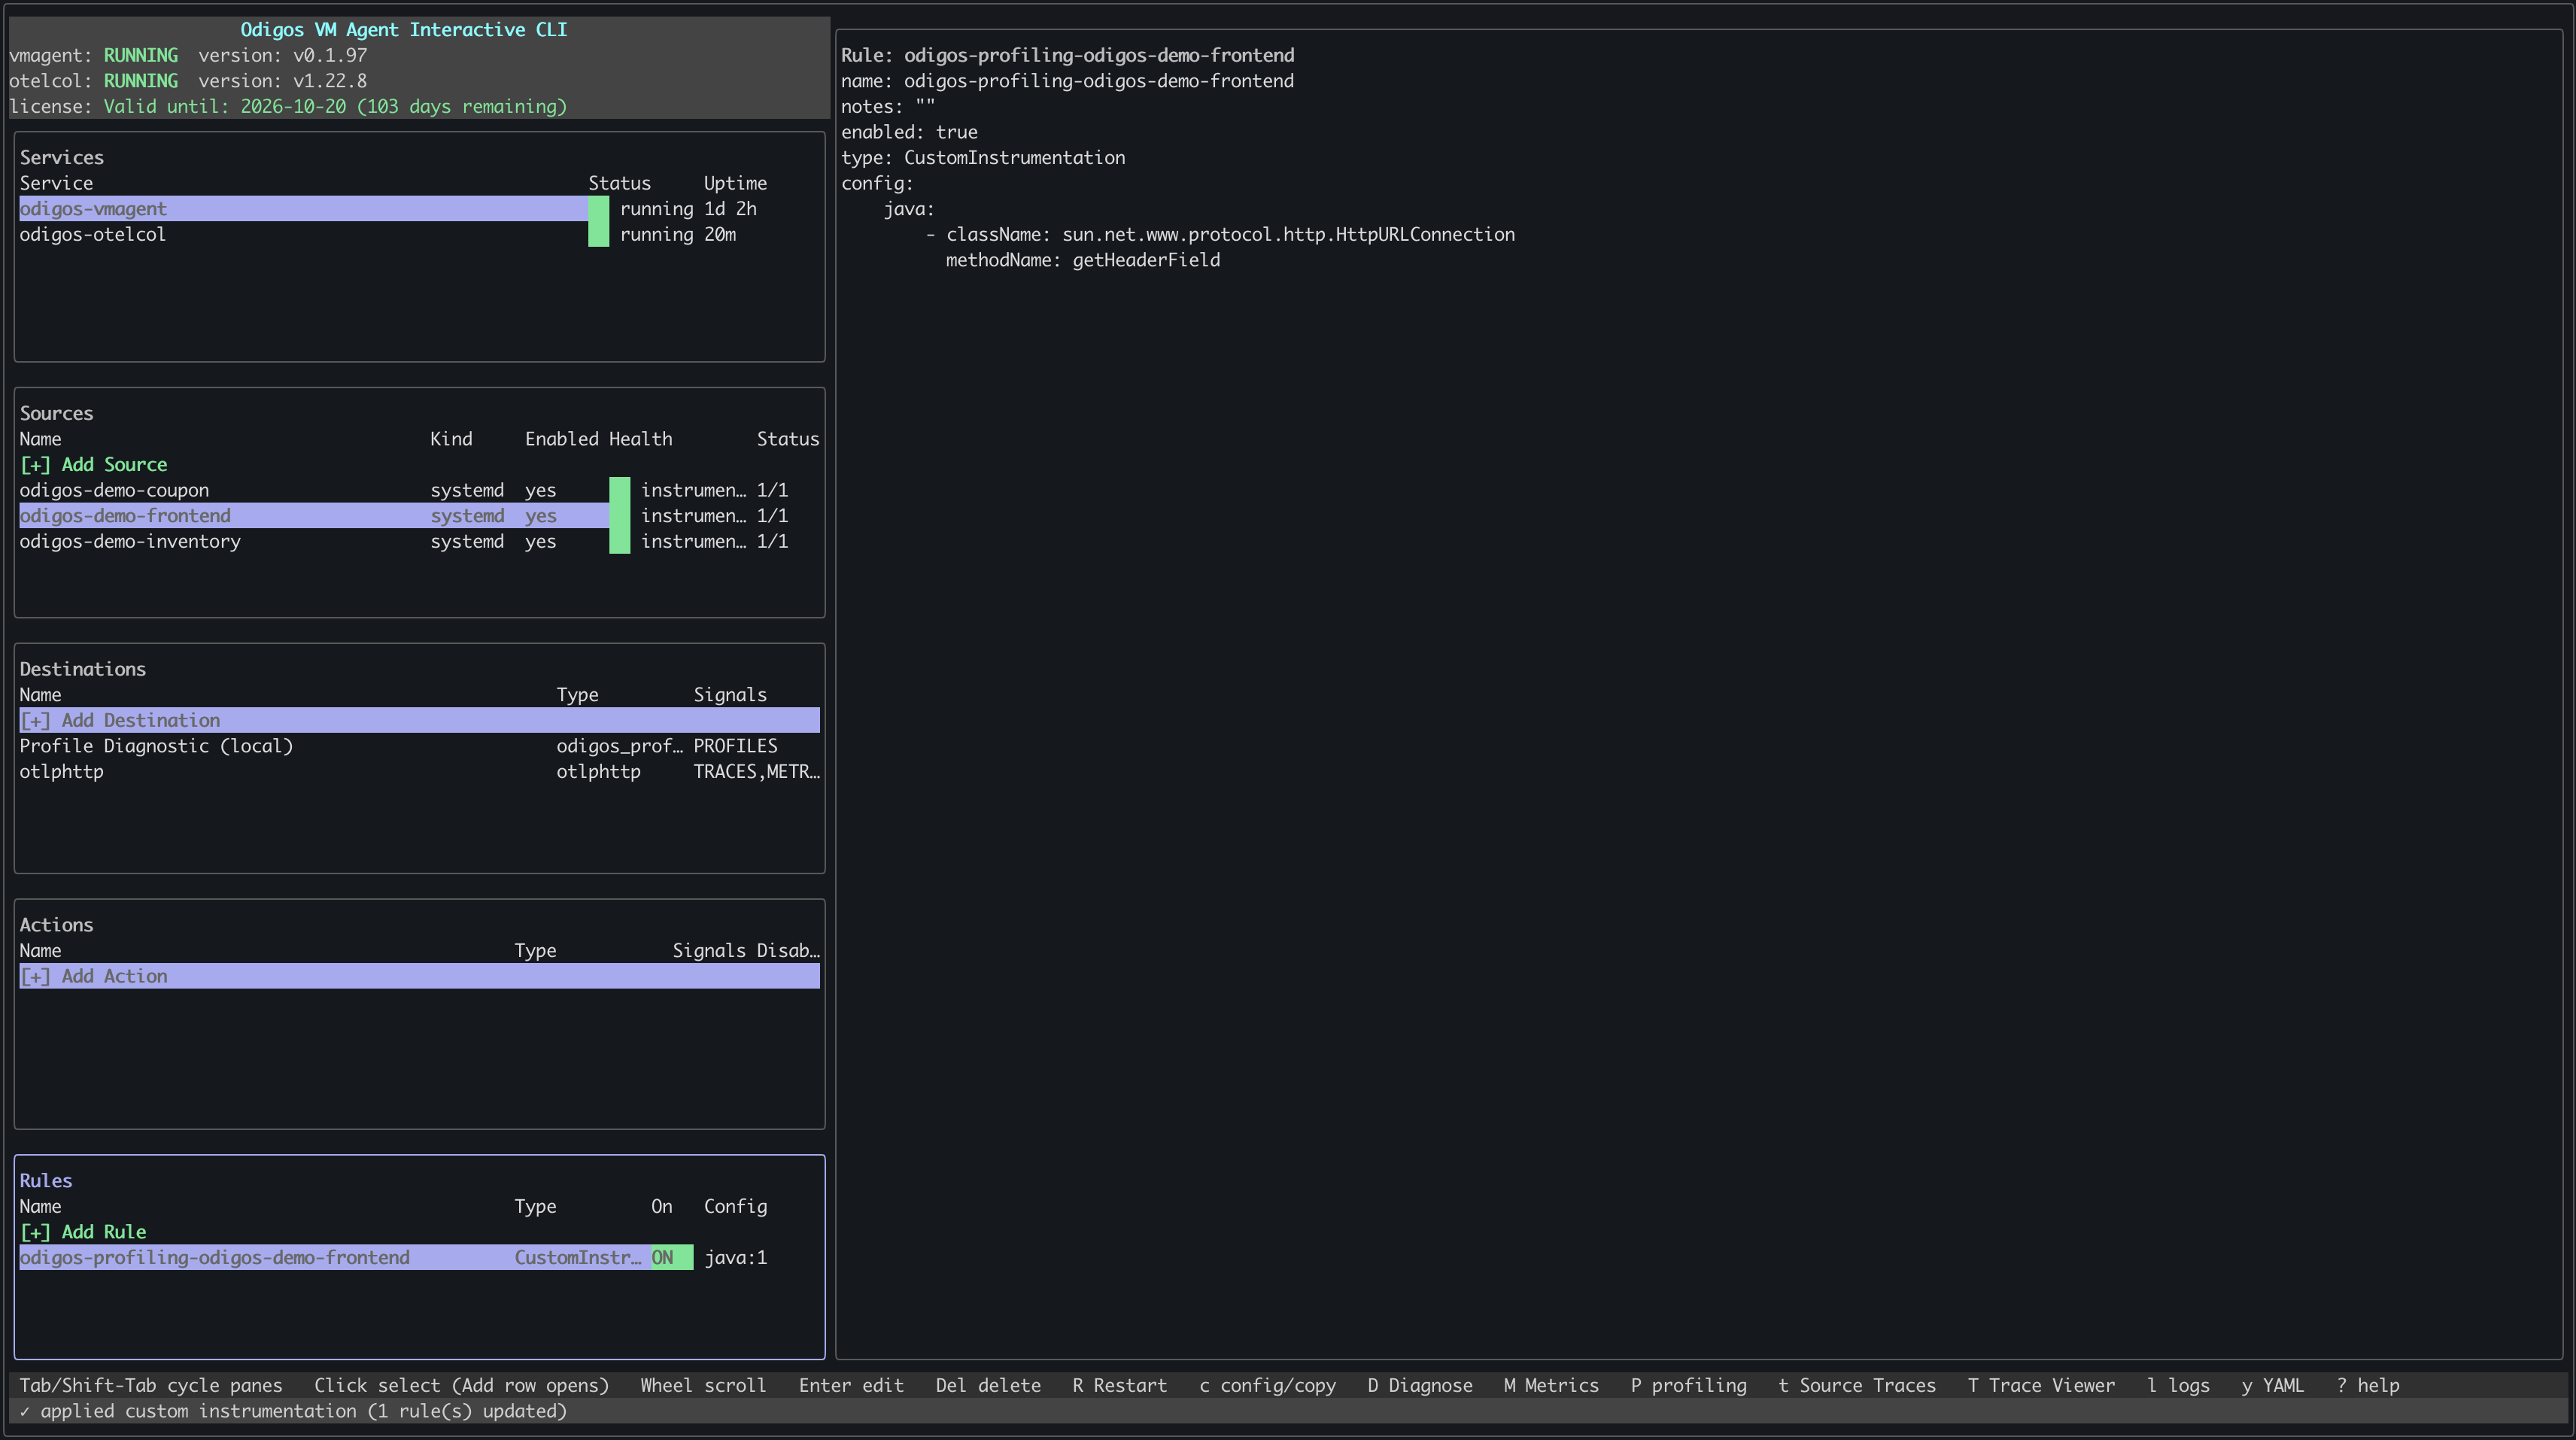2576x1440 pixels.
Task: Click the c config/copy shortcut hint
Action: [x=1267, y=1386]
